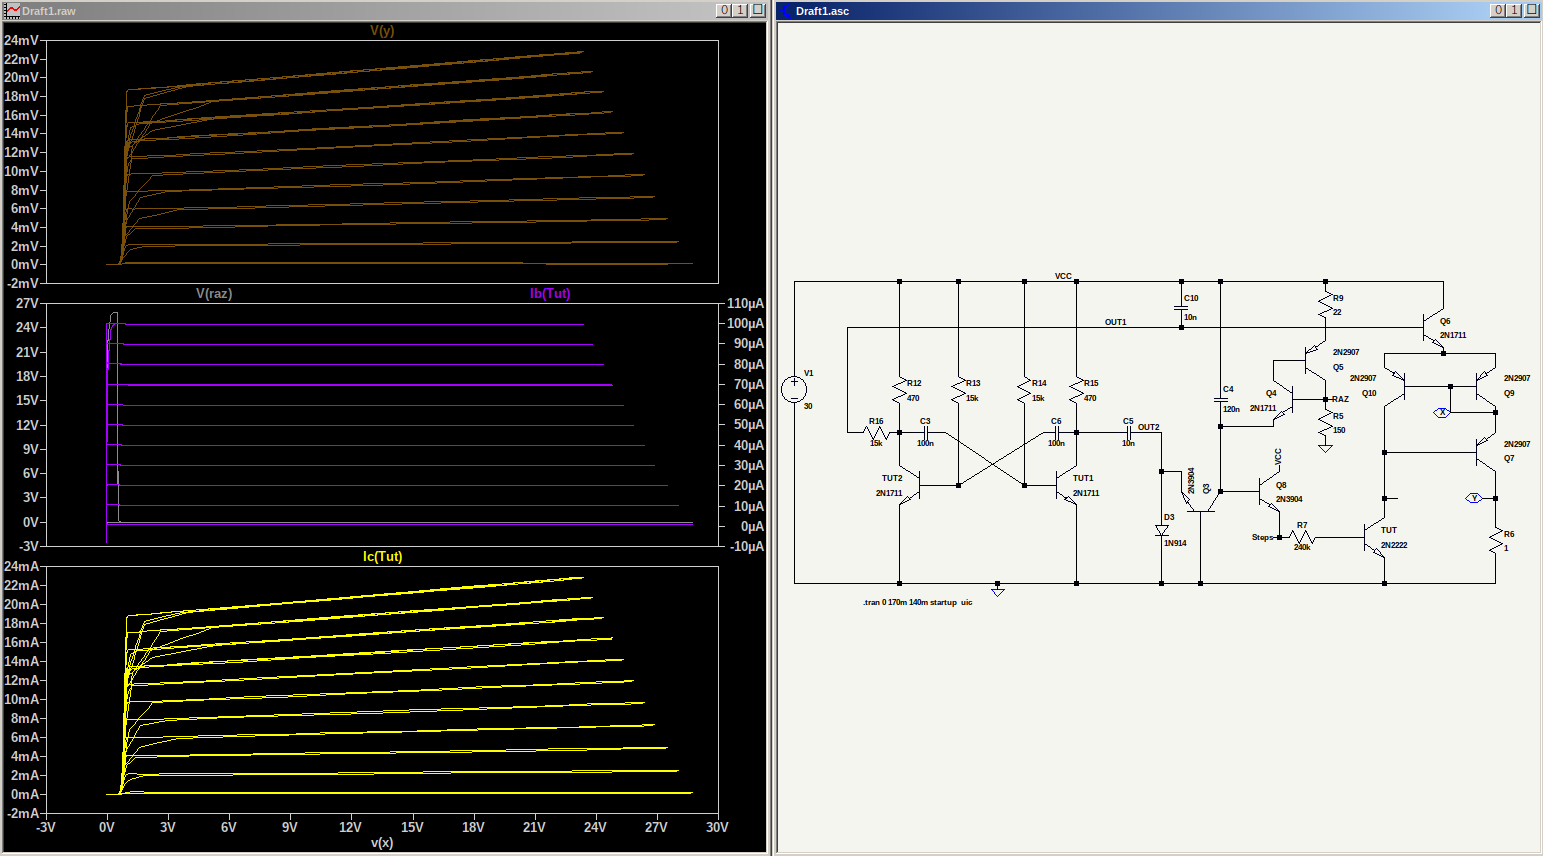Select the ground symbol below R5
The width and height of the screenshot is (1543, 856).
[x=1325, y=449]
